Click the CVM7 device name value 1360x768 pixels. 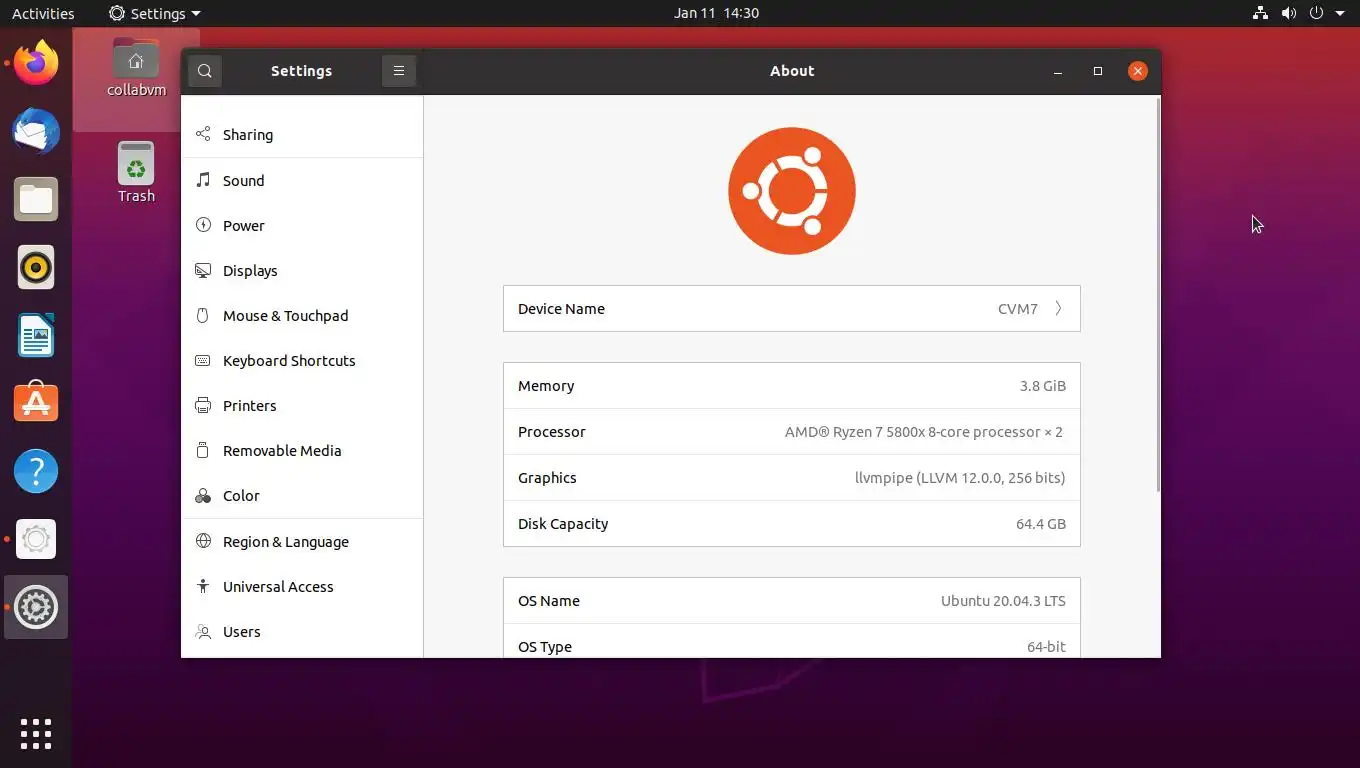coord(1018,309)
